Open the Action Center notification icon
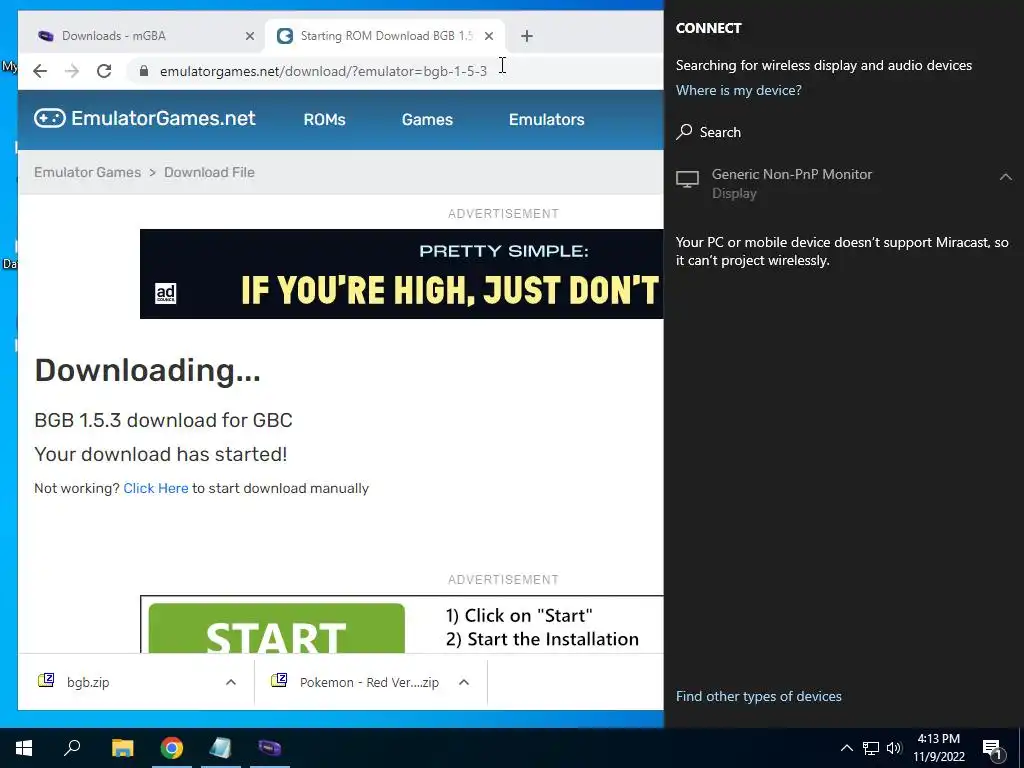This screenshot has width=1024, height=768. pyautogui.click(x=993, y=749)
